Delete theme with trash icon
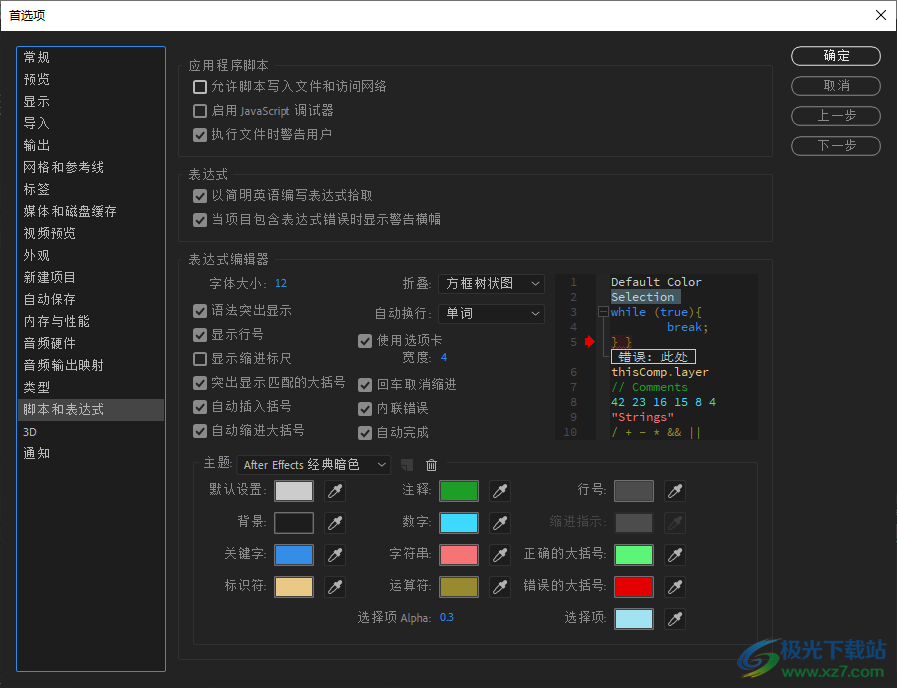The image size is (897, 688). (431, 465)
